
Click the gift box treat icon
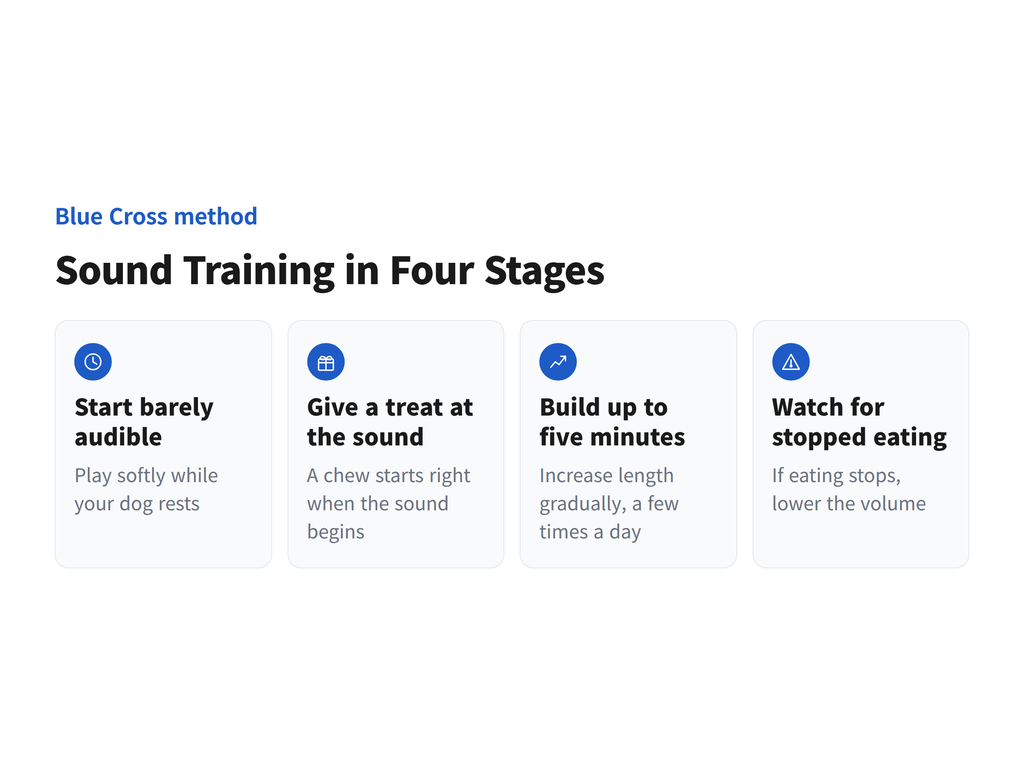click(x=326, y=362)
